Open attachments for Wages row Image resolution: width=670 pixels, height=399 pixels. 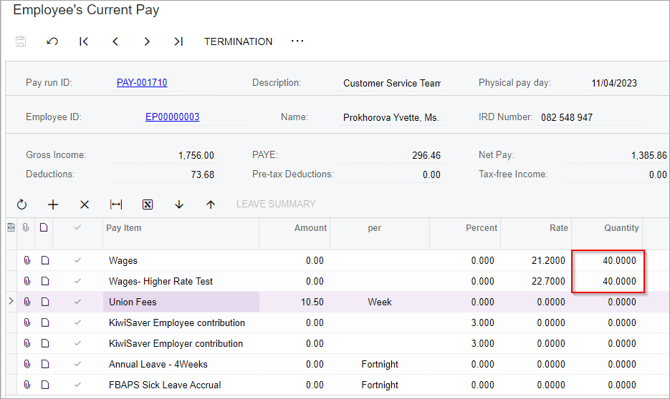[27, 260]
